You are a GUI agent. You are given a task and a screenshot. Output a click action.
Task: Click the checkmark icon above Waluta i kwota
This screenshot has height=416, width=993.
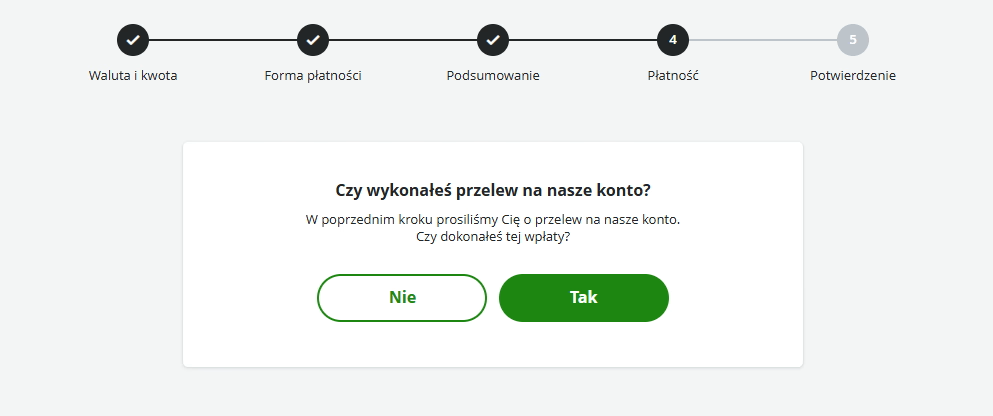(133, 40)
